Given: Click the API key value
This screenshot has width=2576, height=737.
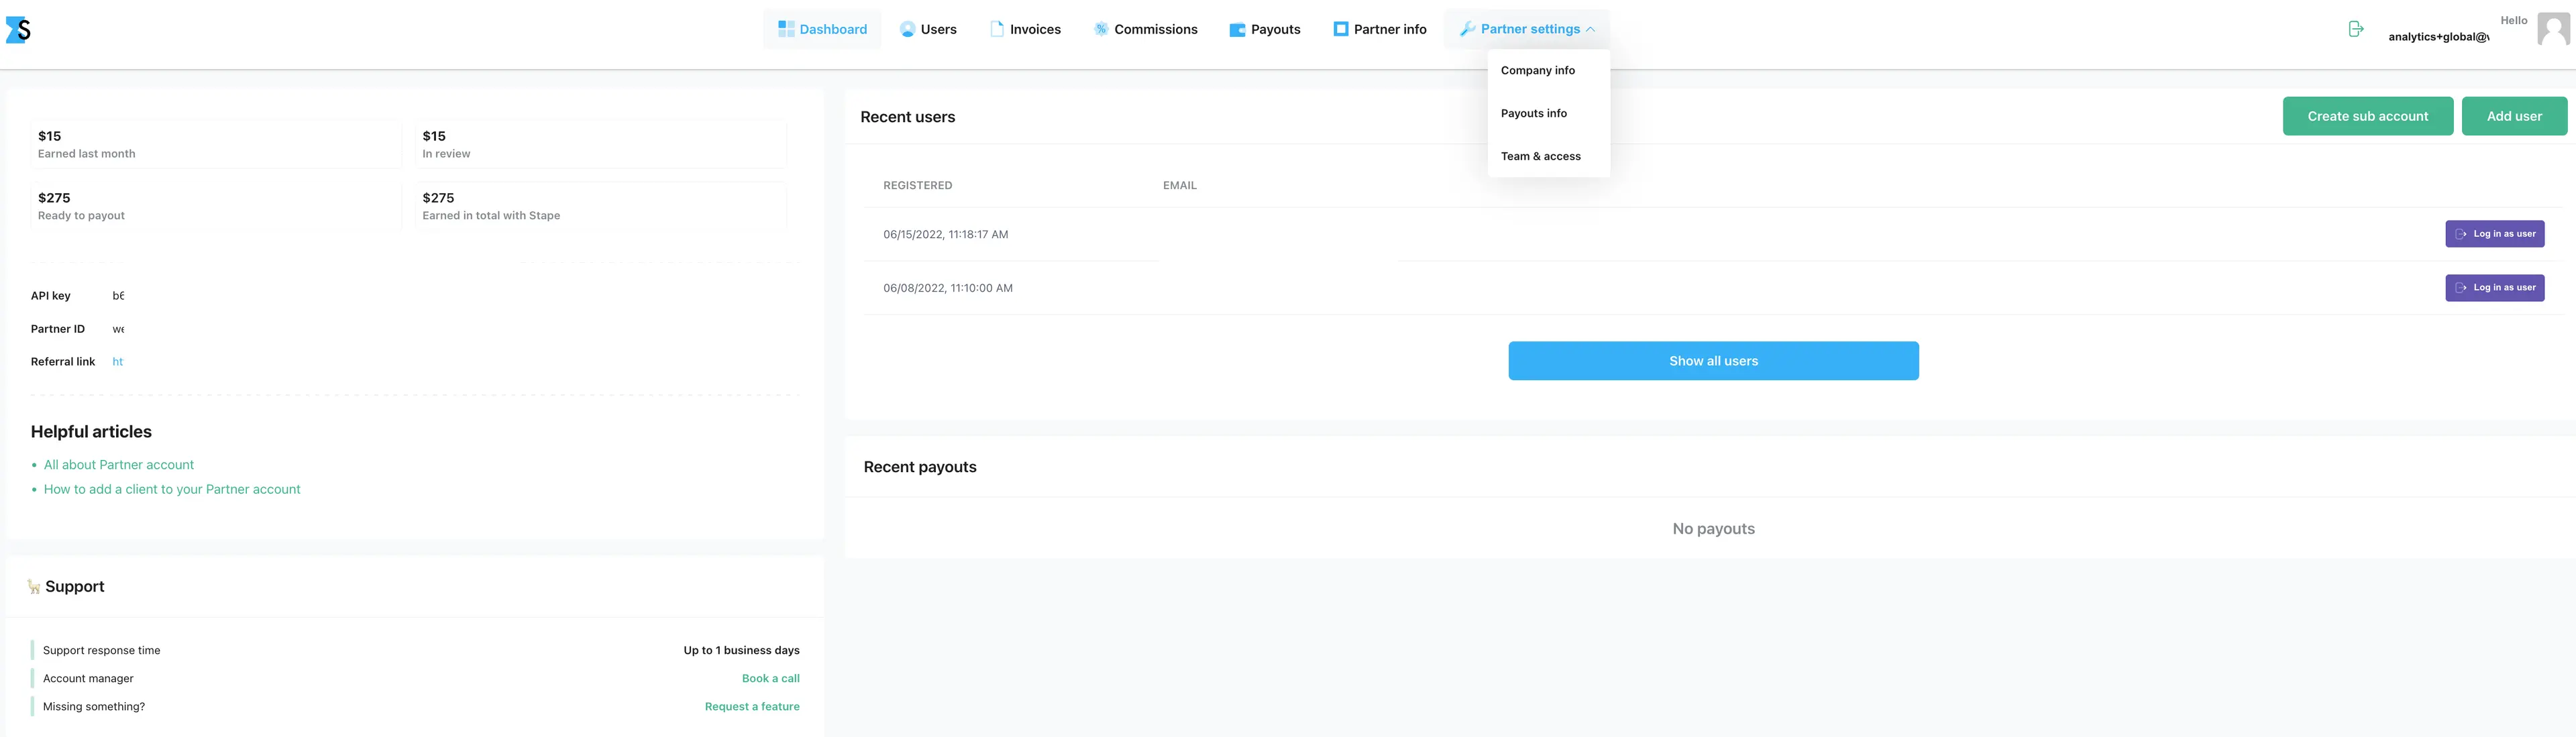Looking at the screenshot, I should click(118, 296).
